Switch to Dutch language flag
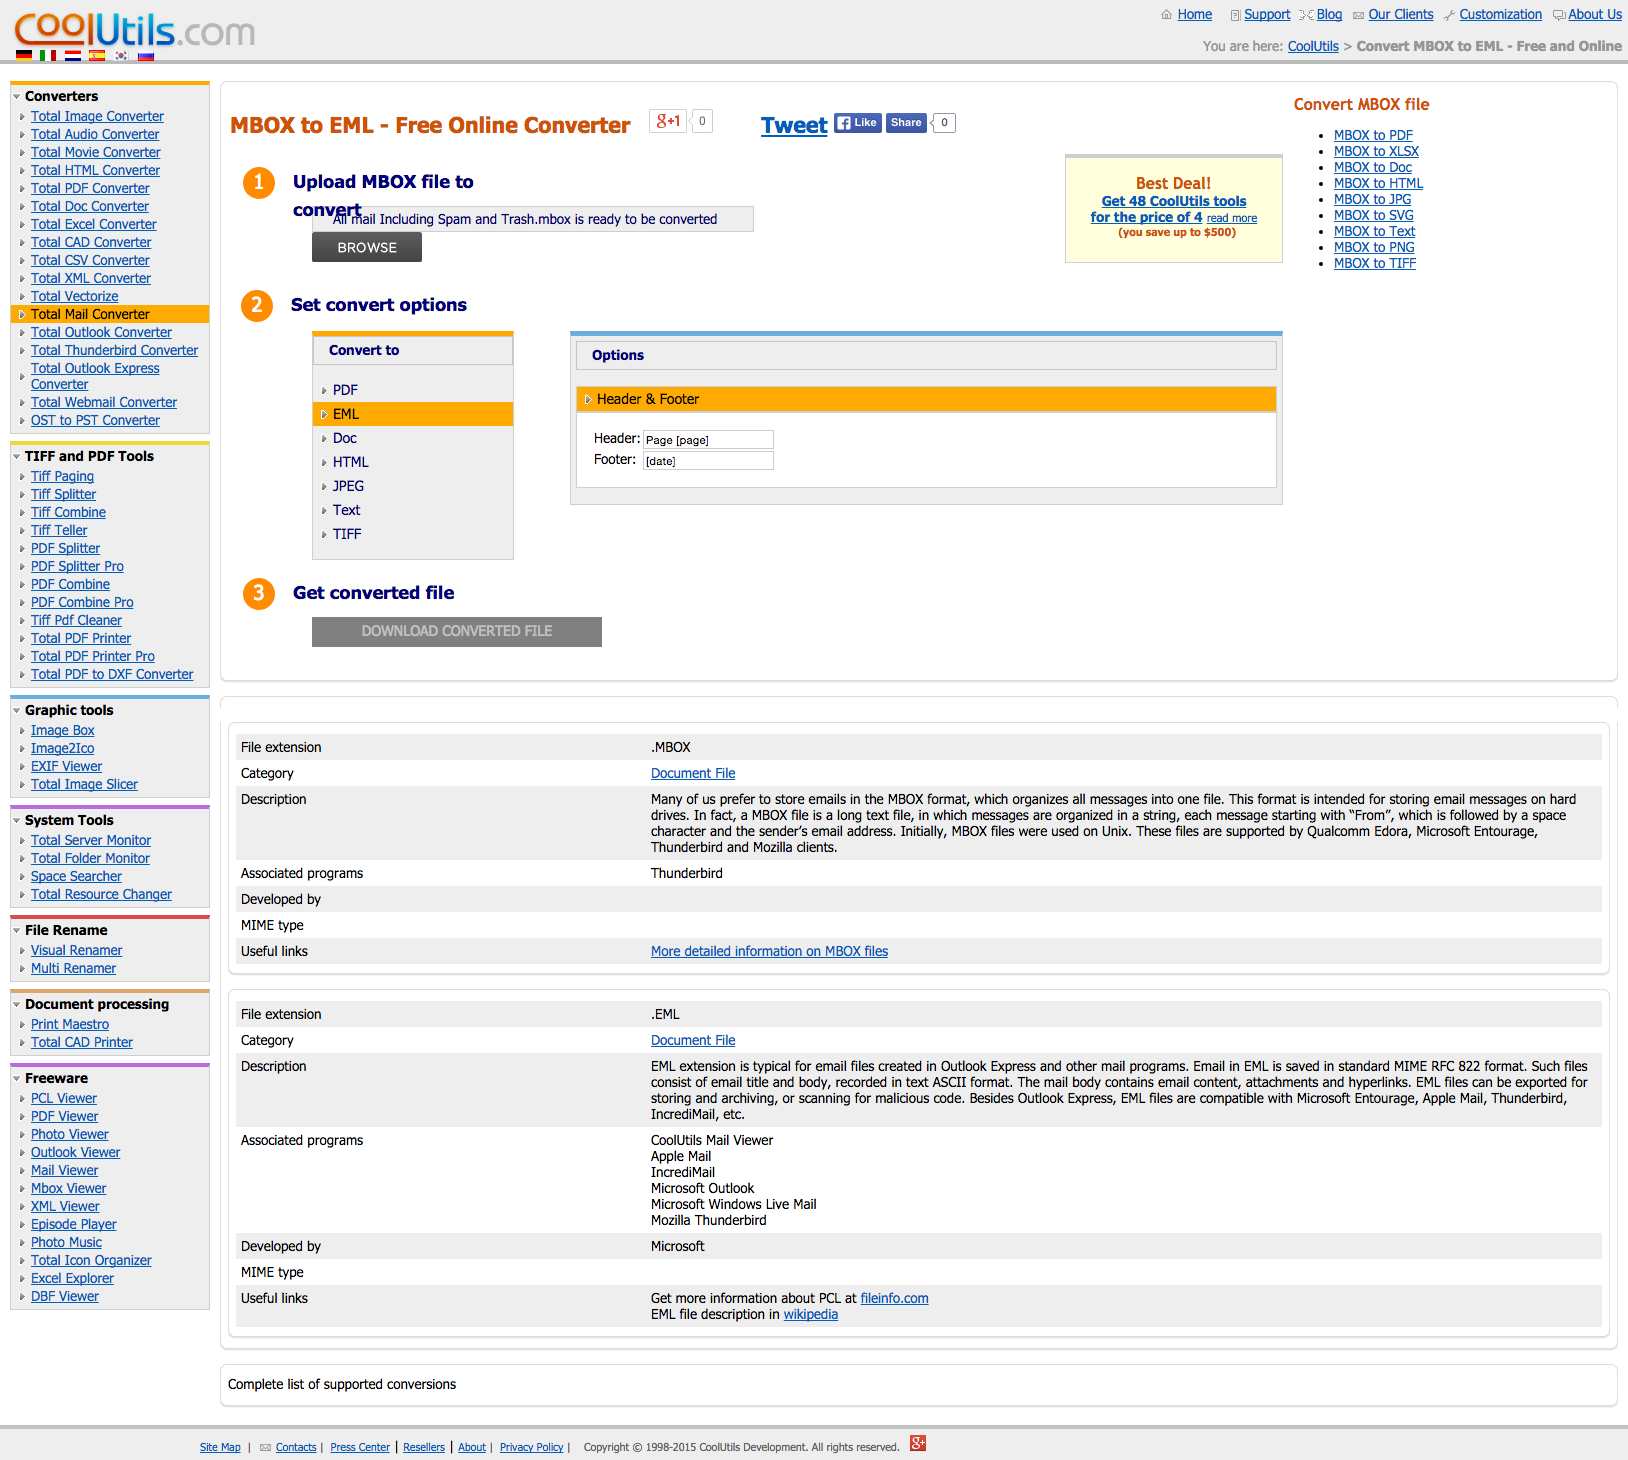 click(x=73, y=56)
